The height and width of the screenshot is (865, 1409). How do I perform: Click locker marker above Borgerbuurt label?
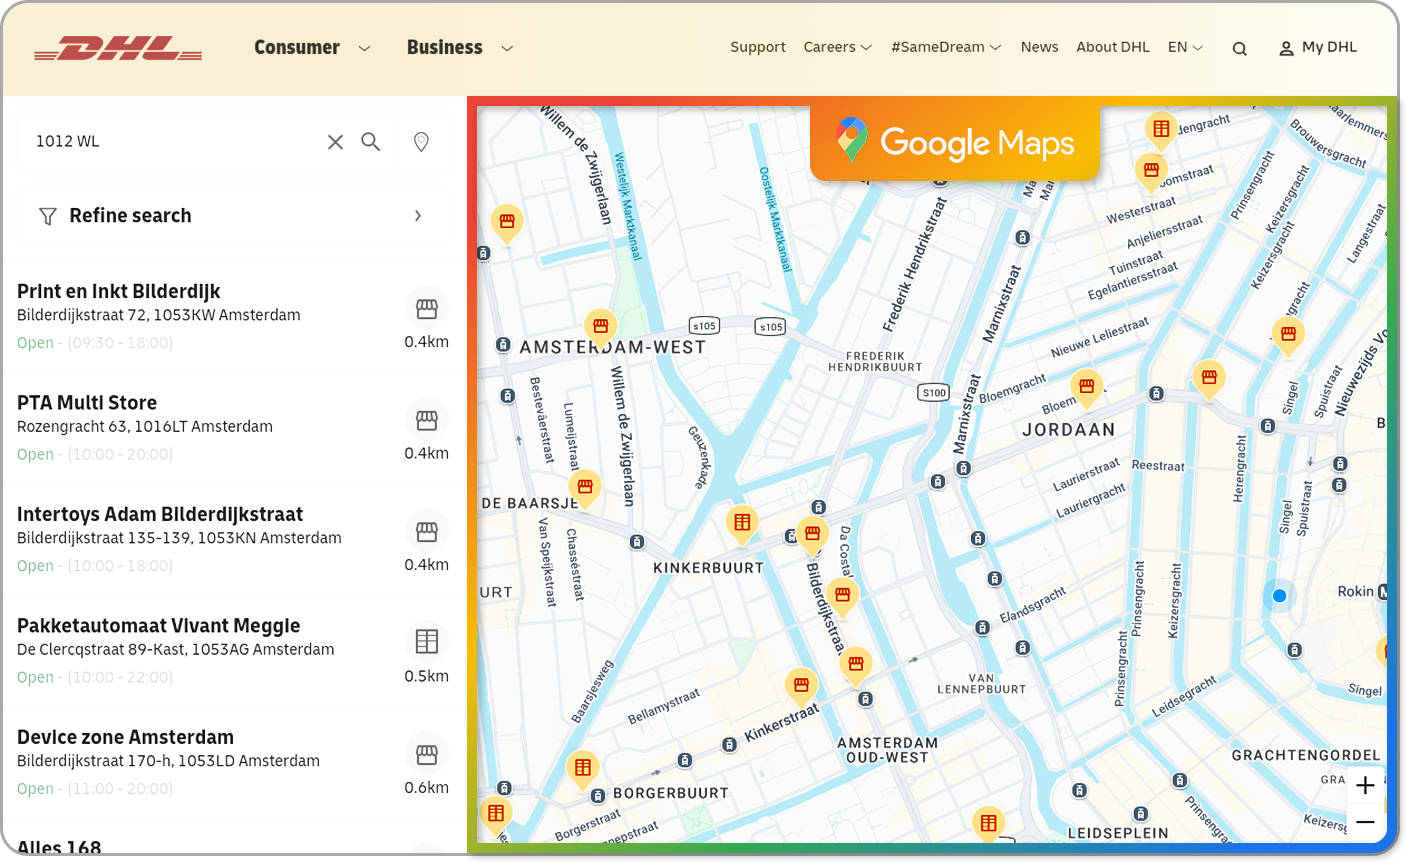point(583,770)
